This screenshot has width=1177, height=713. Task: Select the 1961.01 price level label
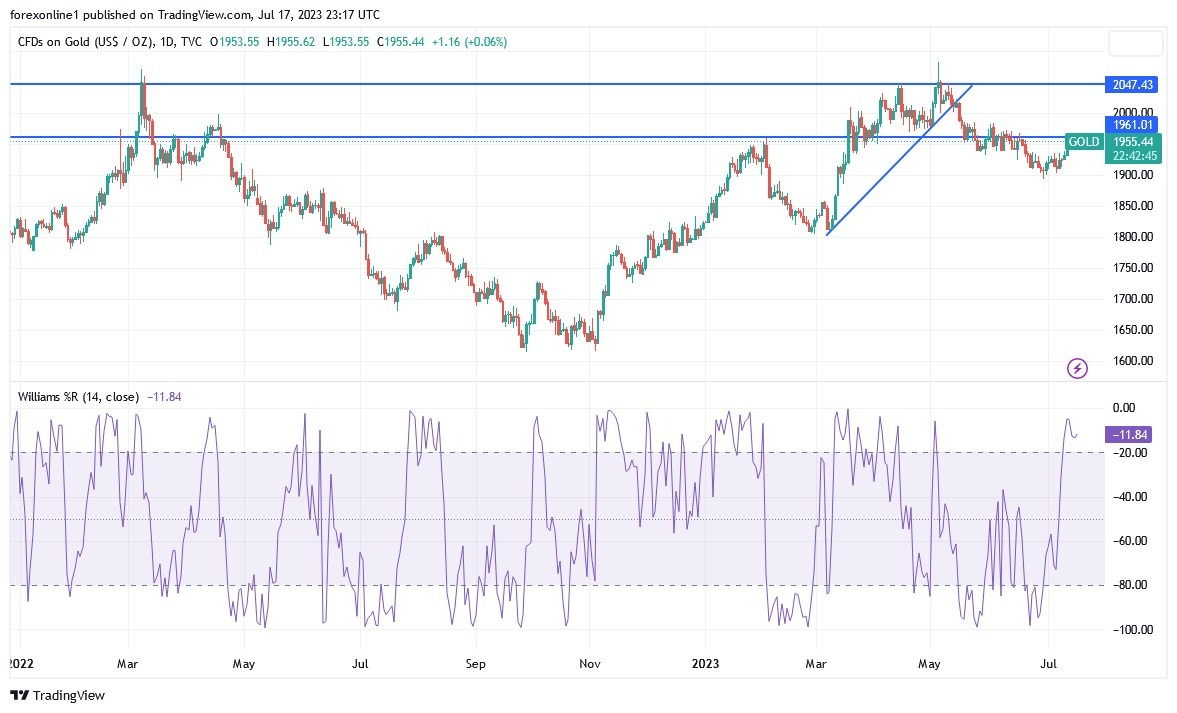[x=1132, y=125]
